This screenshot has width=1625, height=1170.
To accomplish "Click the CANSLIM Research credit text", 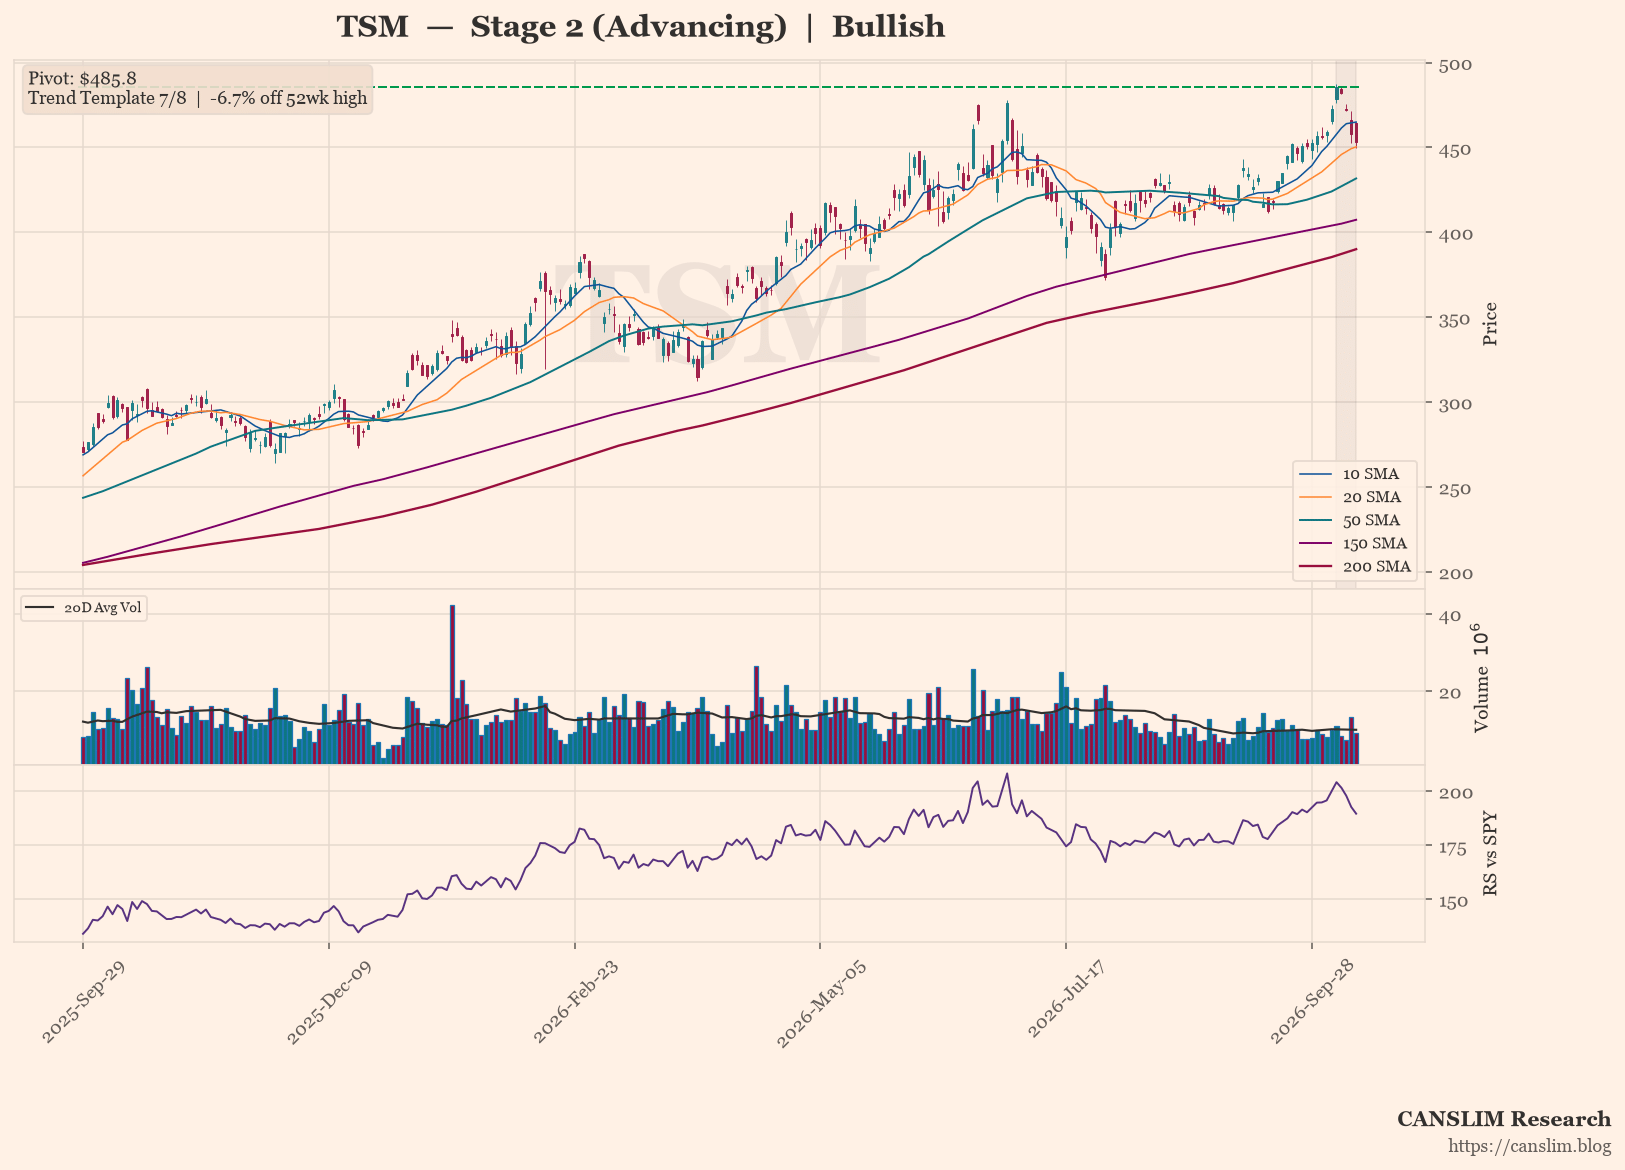I will point(1504,1119).
